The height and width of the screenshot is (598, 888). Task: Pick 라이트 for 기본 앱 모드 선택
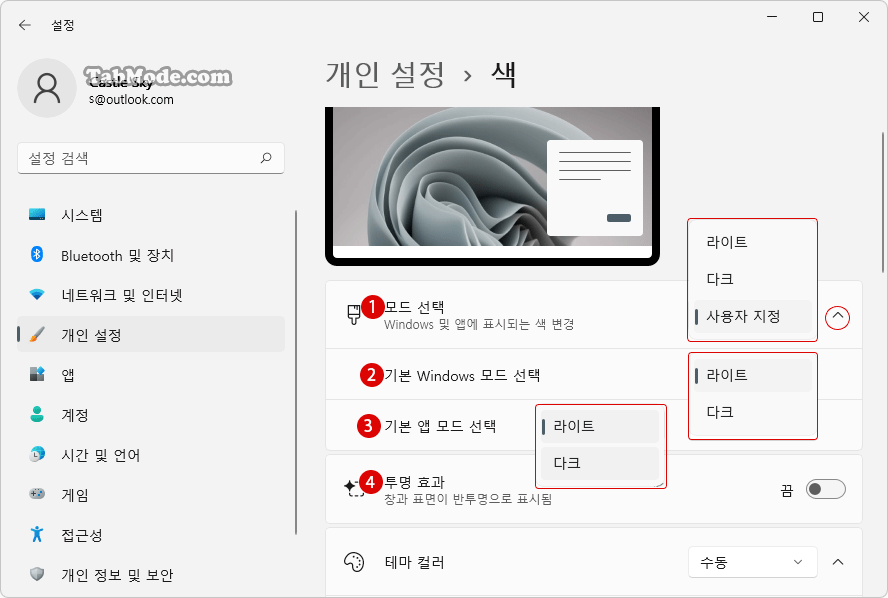point(600,426)
